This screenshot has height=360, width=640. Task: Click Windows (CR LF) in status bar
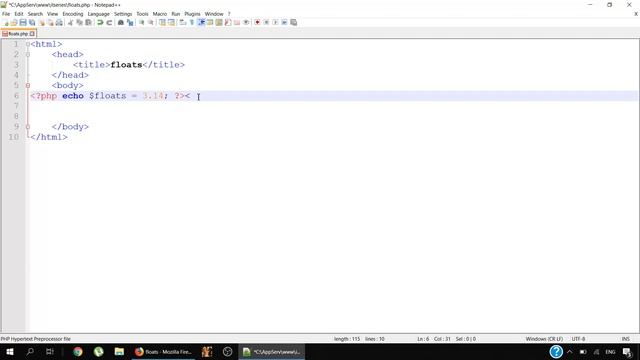[544, 339]
